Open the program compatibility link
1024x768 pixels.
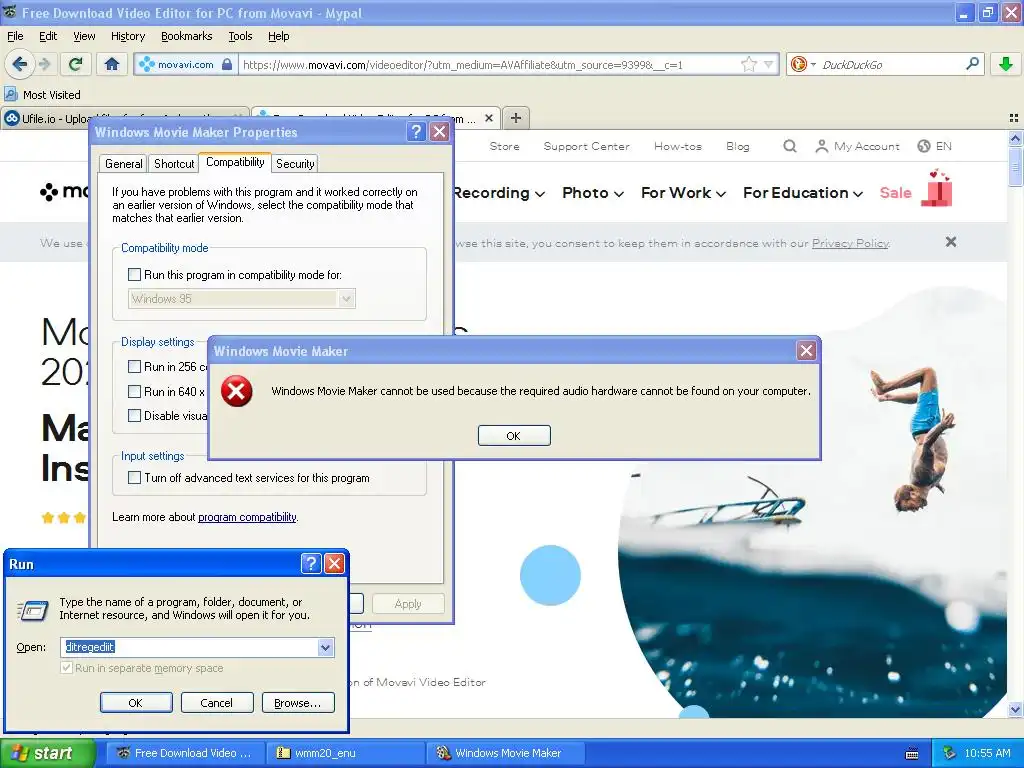[247, 517]
